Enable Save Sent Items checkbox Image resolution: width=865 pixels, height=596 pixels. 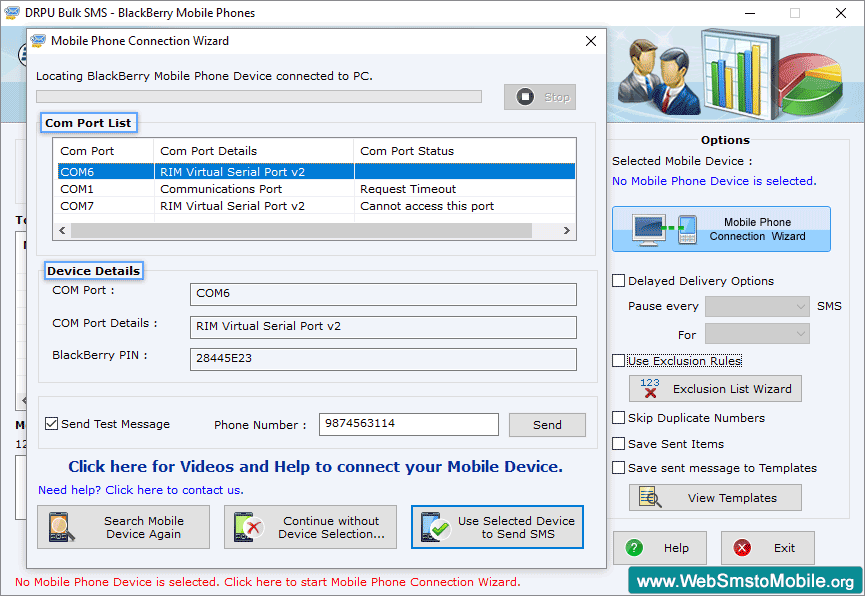pos(619,444)
